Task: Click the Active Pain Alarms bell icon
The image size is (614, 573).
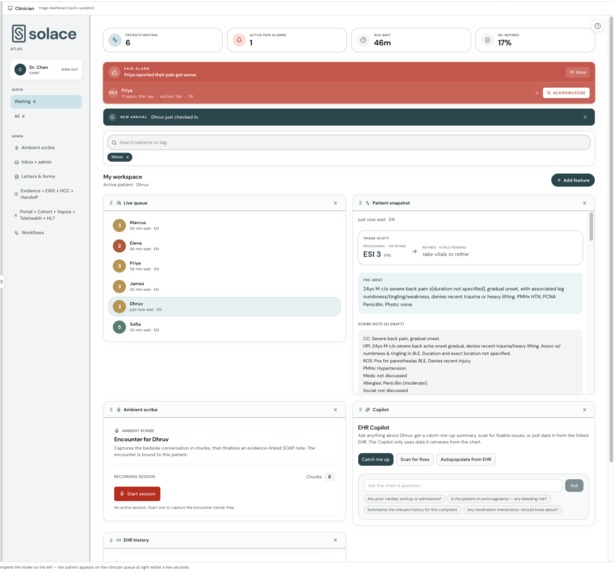Action: (x=239, y=40)
